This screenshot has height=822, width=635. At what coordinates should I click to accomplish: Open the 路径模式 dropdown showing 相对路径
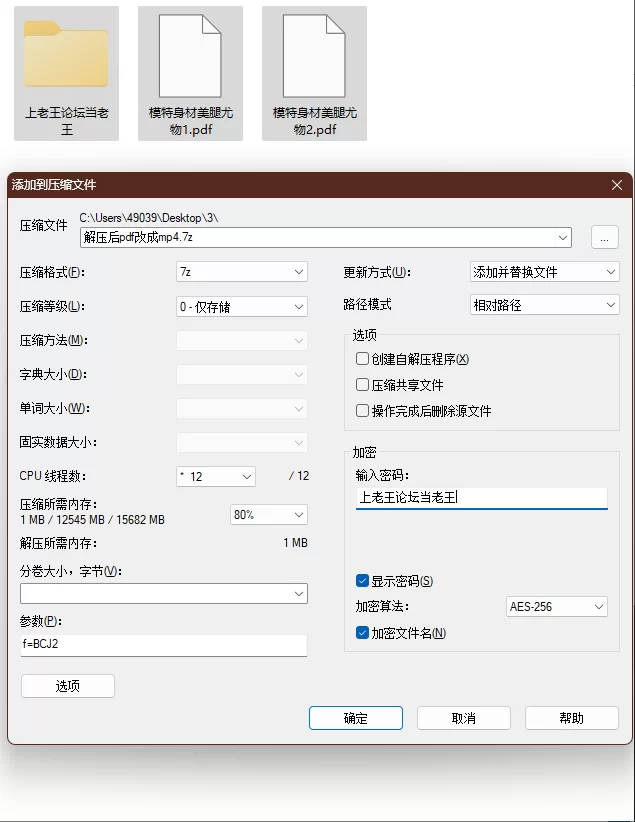(x=544, y=305)
